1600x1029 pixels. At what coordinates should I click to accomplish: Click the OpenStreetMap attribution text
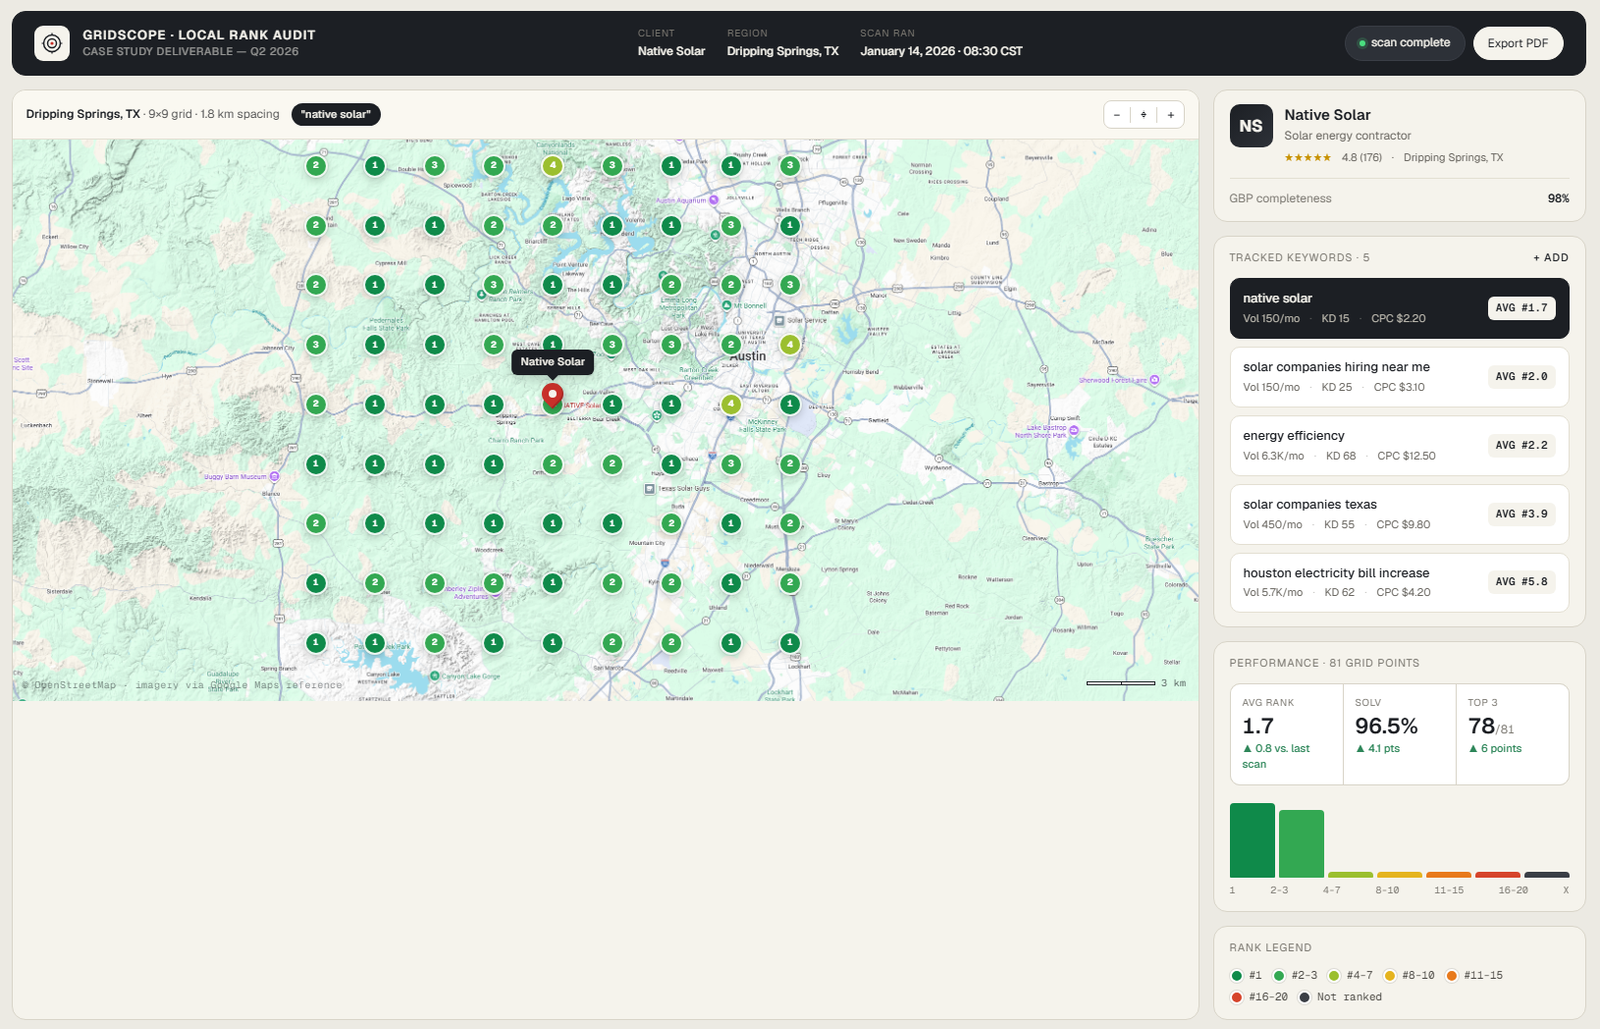coord(183,685)
